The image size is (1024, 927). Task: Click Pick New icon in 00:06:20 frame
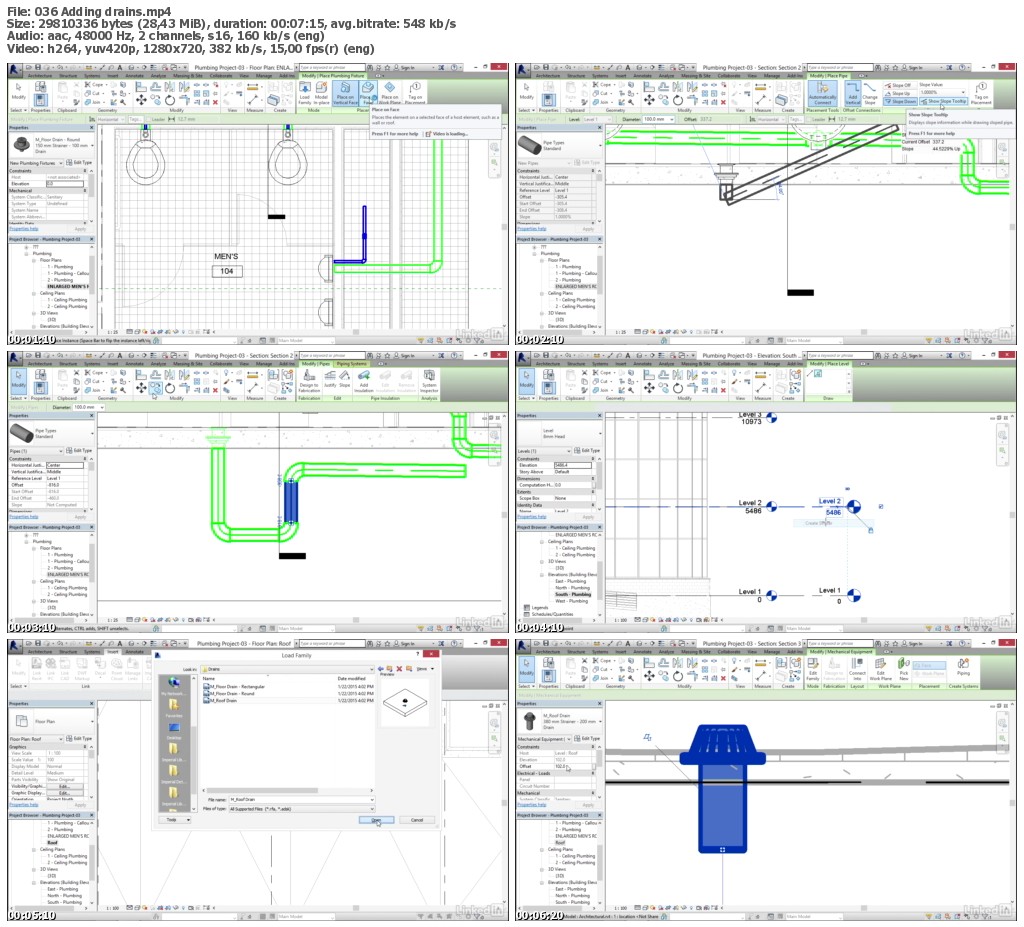click(x=904, y=669)
